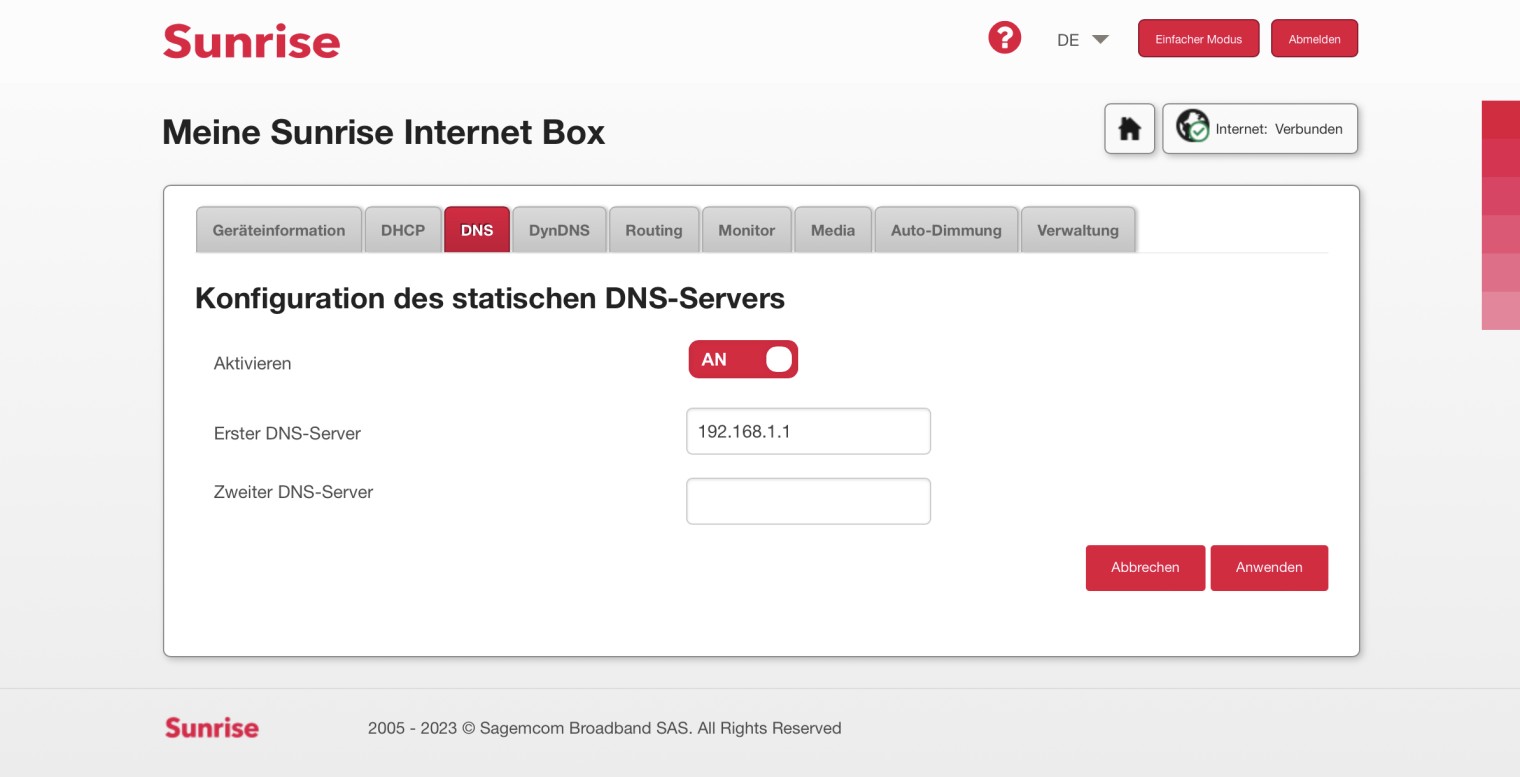This screenshot has height=777, width=1520.
Task: Click the Erster DNS-Server input field
Action: click(x=808, y=431)
